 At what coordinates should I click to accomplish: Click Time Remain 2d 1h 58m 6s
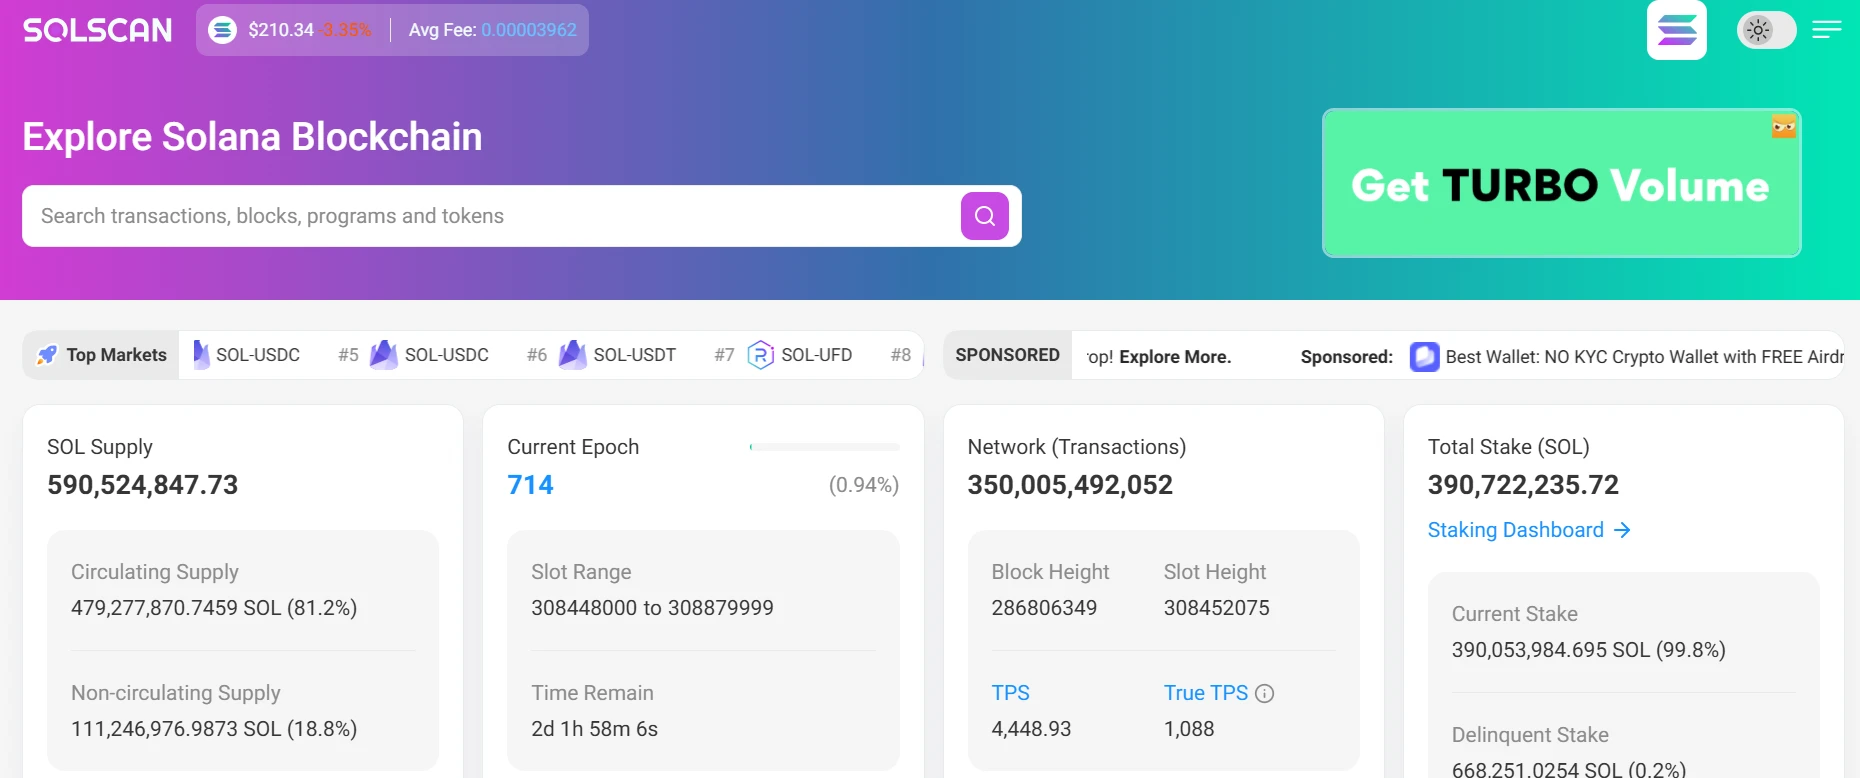pyautogui.click(x=595, y=729)
